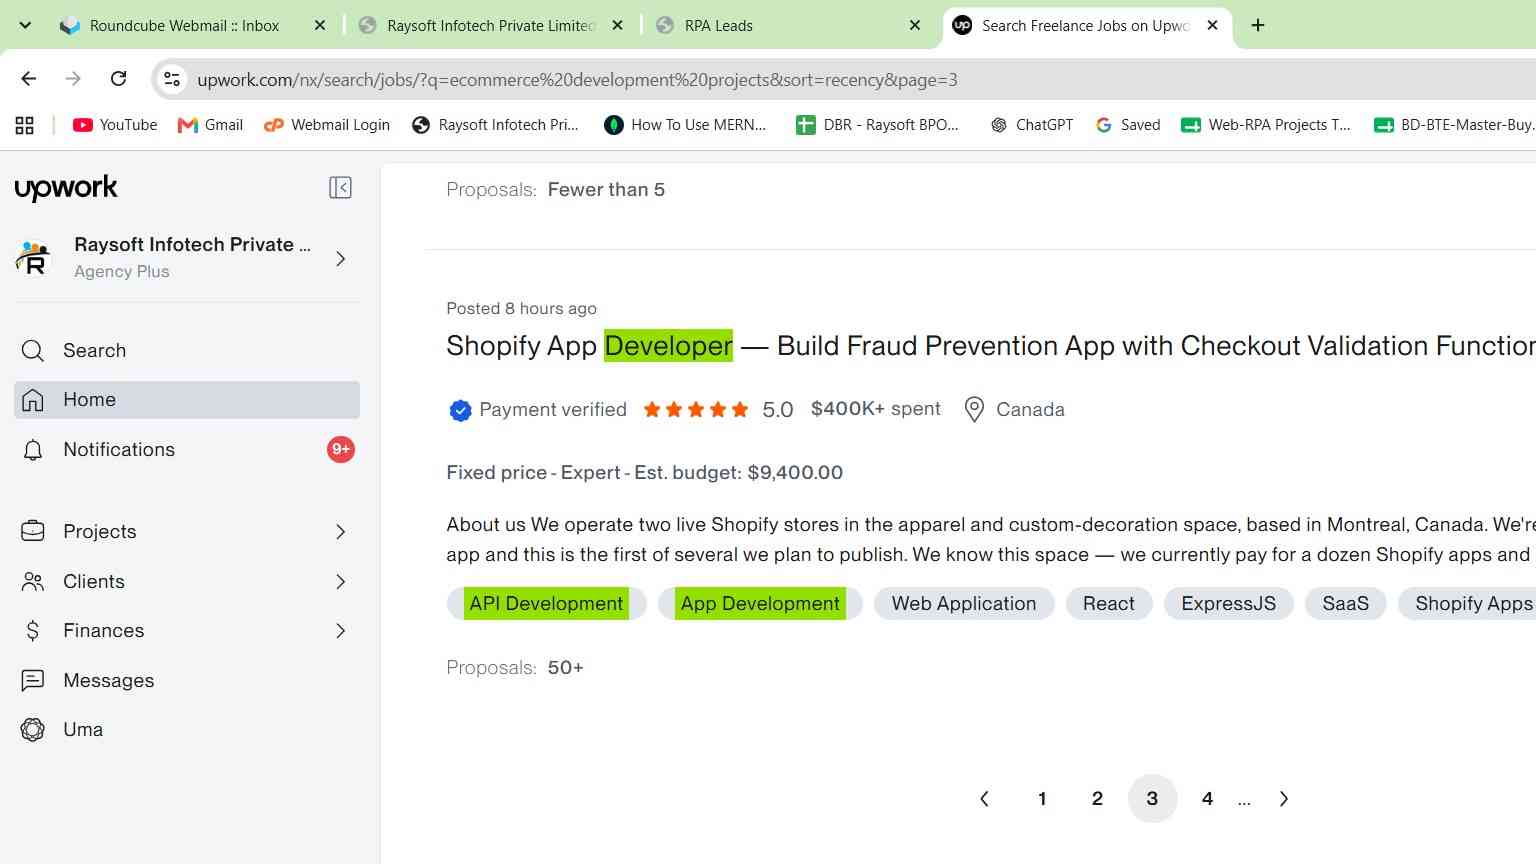
Task: Click the Search magnifier in sidebar
Action: [33, 351]
